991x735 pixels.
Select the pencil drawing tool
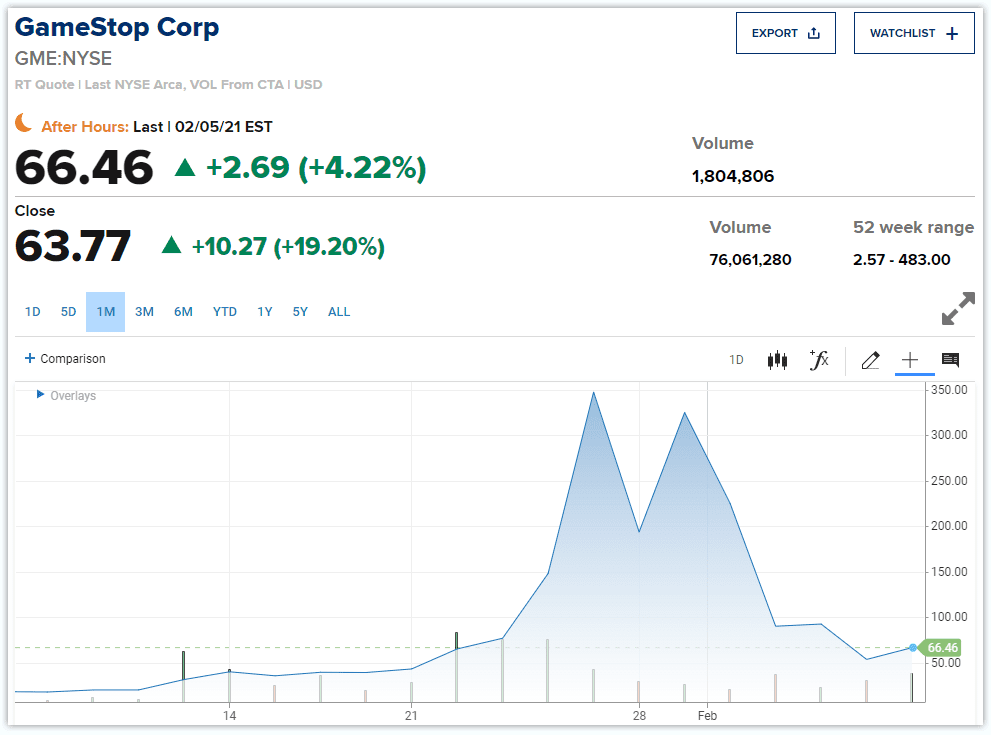click(870, 360)
